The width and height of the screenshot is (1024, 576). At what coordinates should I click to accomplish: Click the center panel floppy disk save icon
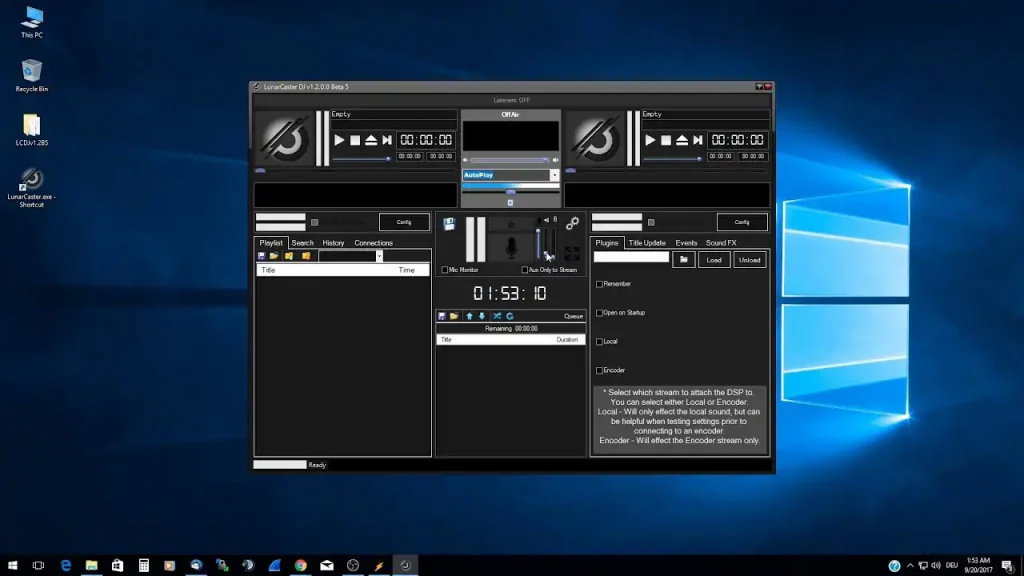coord(450,224)
